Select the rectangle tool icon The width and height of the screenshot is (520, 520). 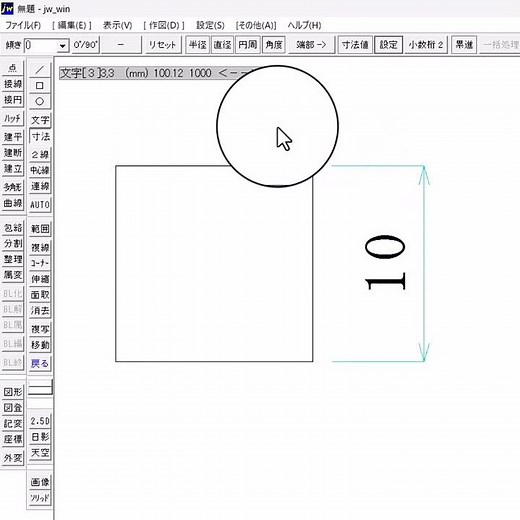click(x=40, y=86)
